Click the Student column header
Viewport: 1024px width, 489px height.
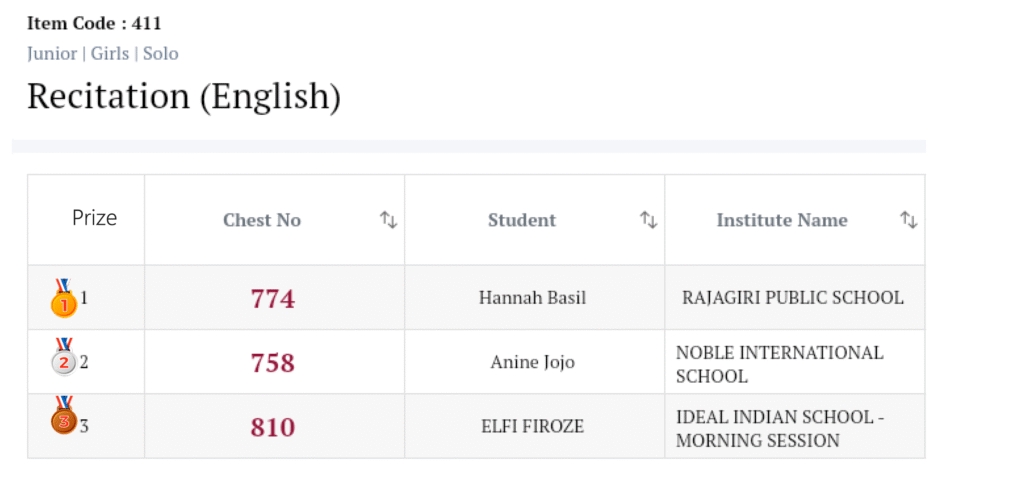coord(522,221)
